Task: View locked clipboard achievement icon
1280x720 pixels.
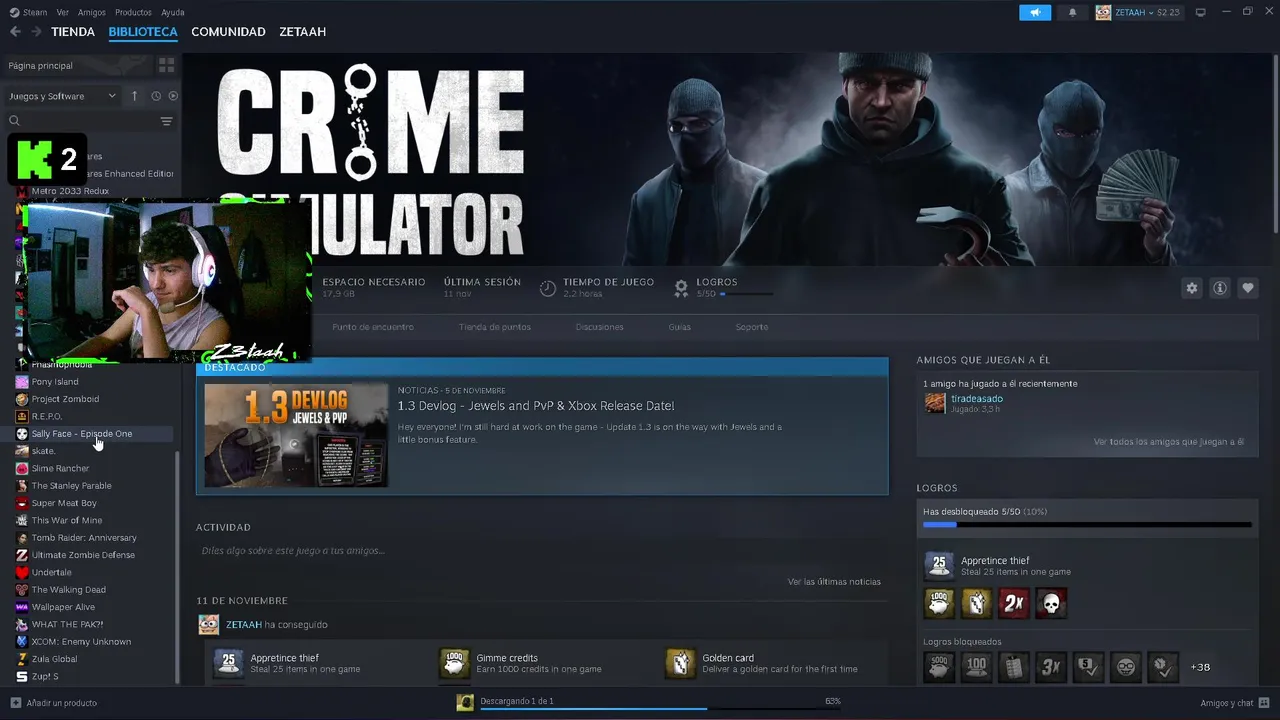Action: coord(1014,667)
